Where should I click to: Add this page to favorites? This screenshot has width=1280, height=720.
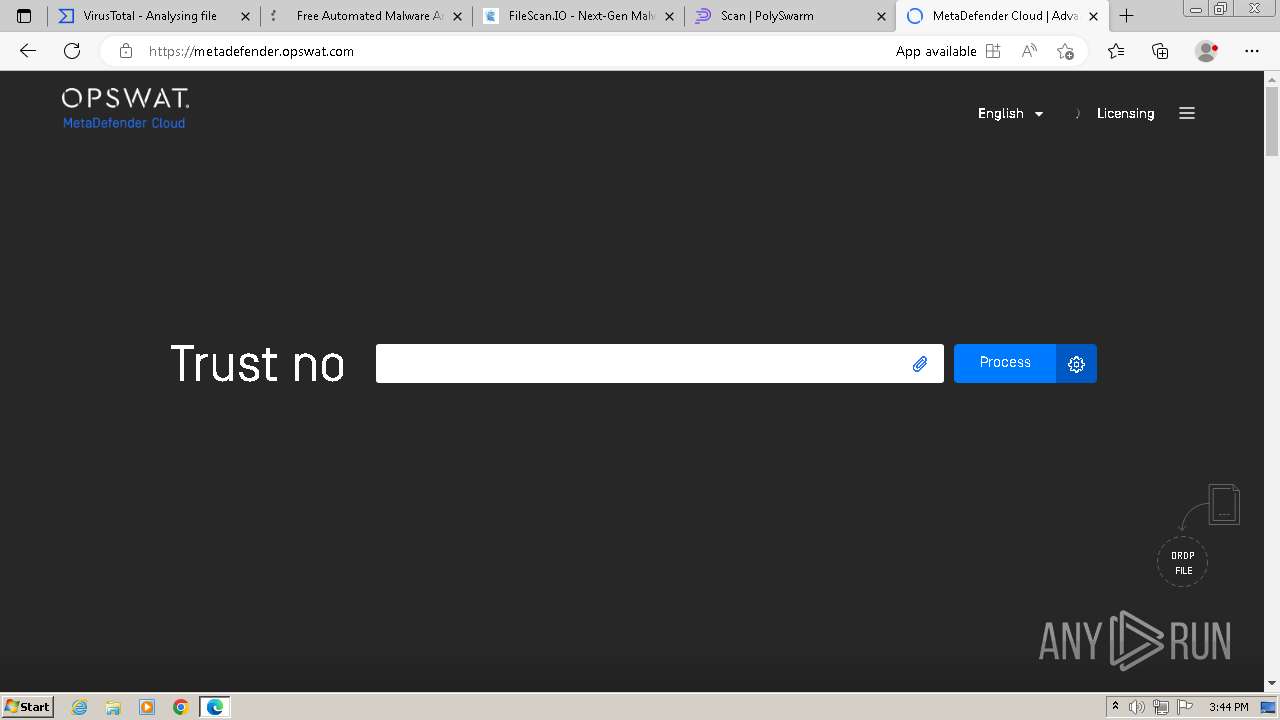tap(1065, 51)
